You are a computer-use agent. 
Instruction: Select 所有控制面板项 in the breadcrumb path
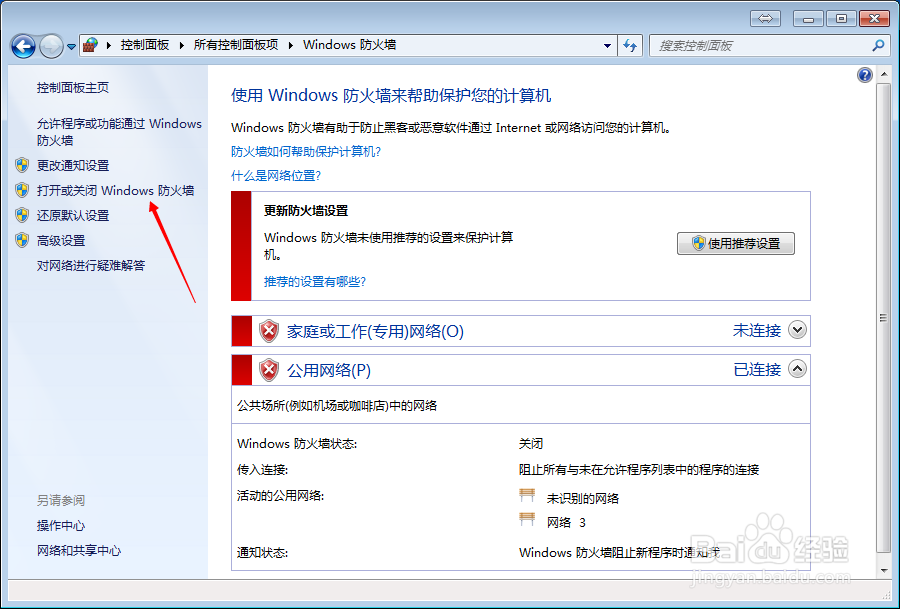tap(237, 45)
